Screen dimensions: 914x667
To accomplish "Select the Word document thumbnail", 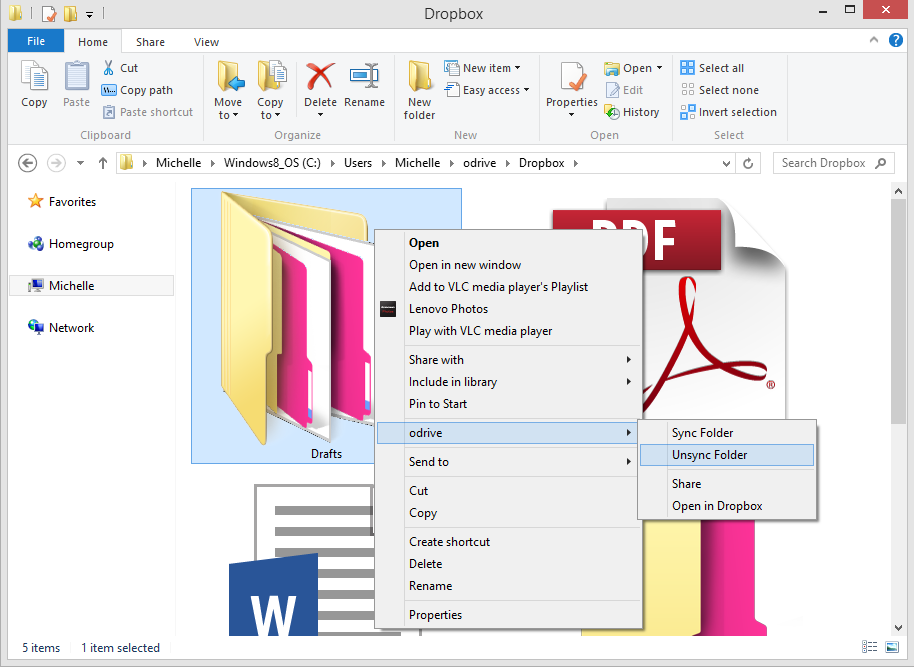I will (x=301, y=560).
